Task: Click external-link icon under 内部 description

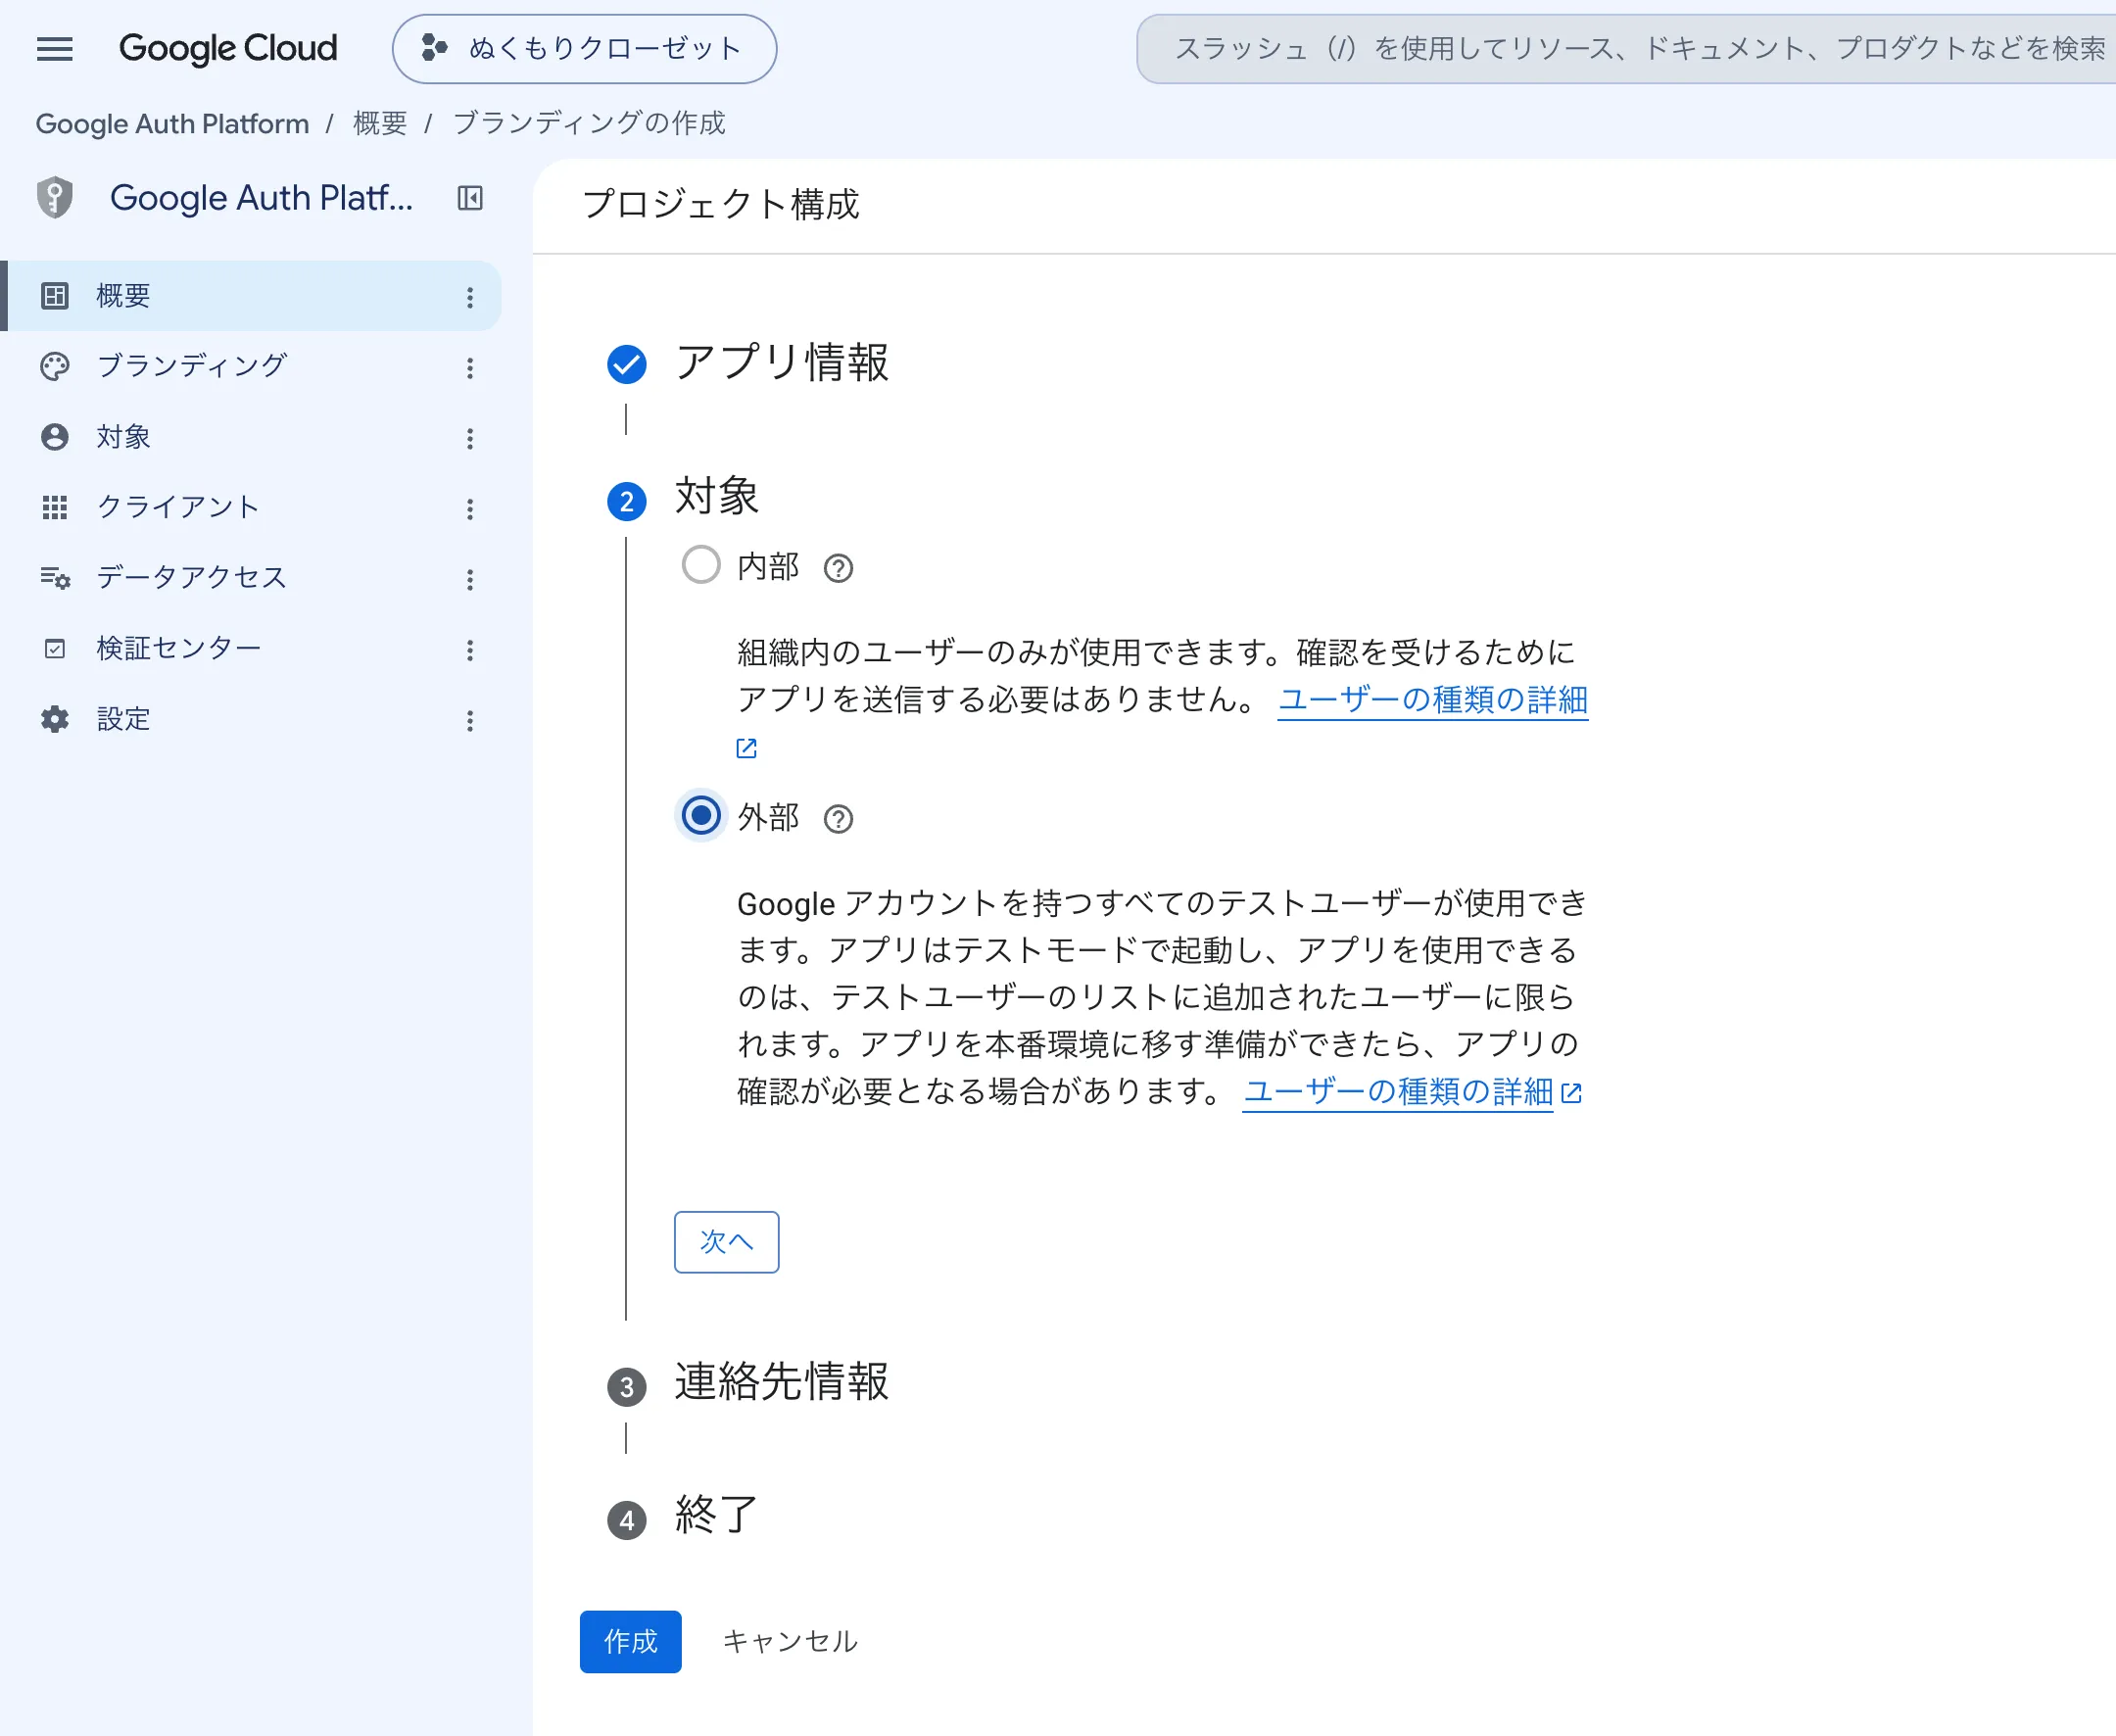Action: 747,748
